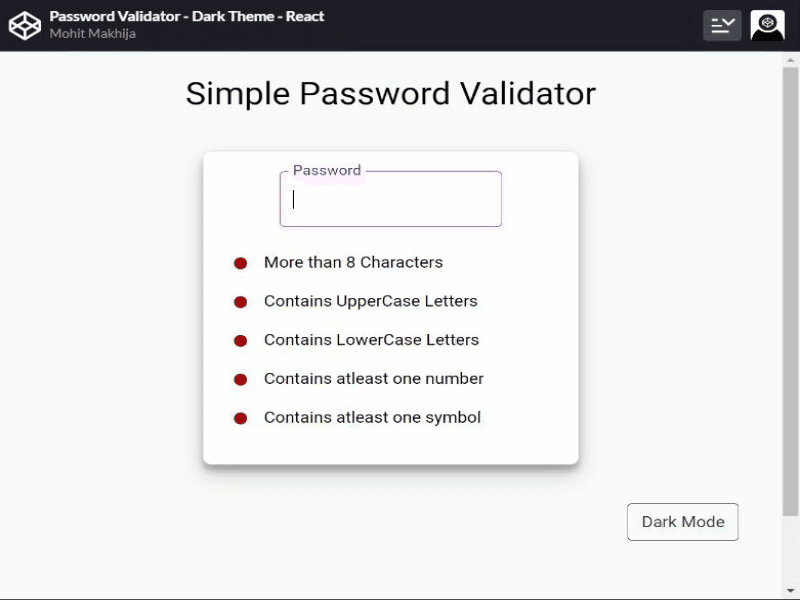
Task: Click the scrollbar up arrow
Action: pos(790,60)
